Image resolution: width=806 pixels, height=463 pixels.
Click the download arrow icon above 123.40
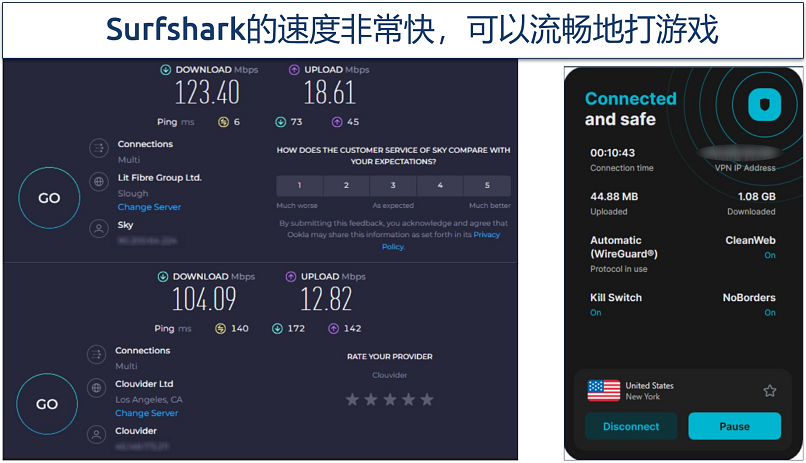[x=165, y=70]
